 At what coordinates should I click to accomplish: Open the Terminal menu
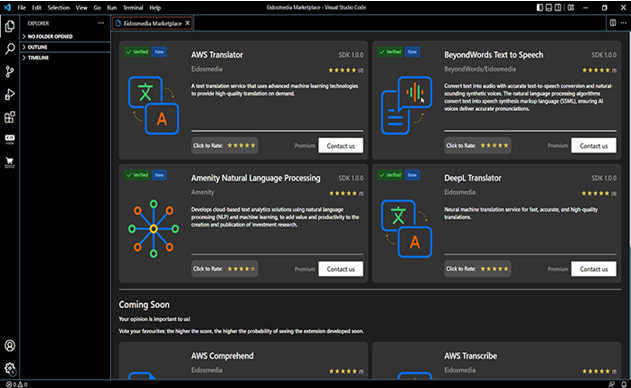click(133, 8)
